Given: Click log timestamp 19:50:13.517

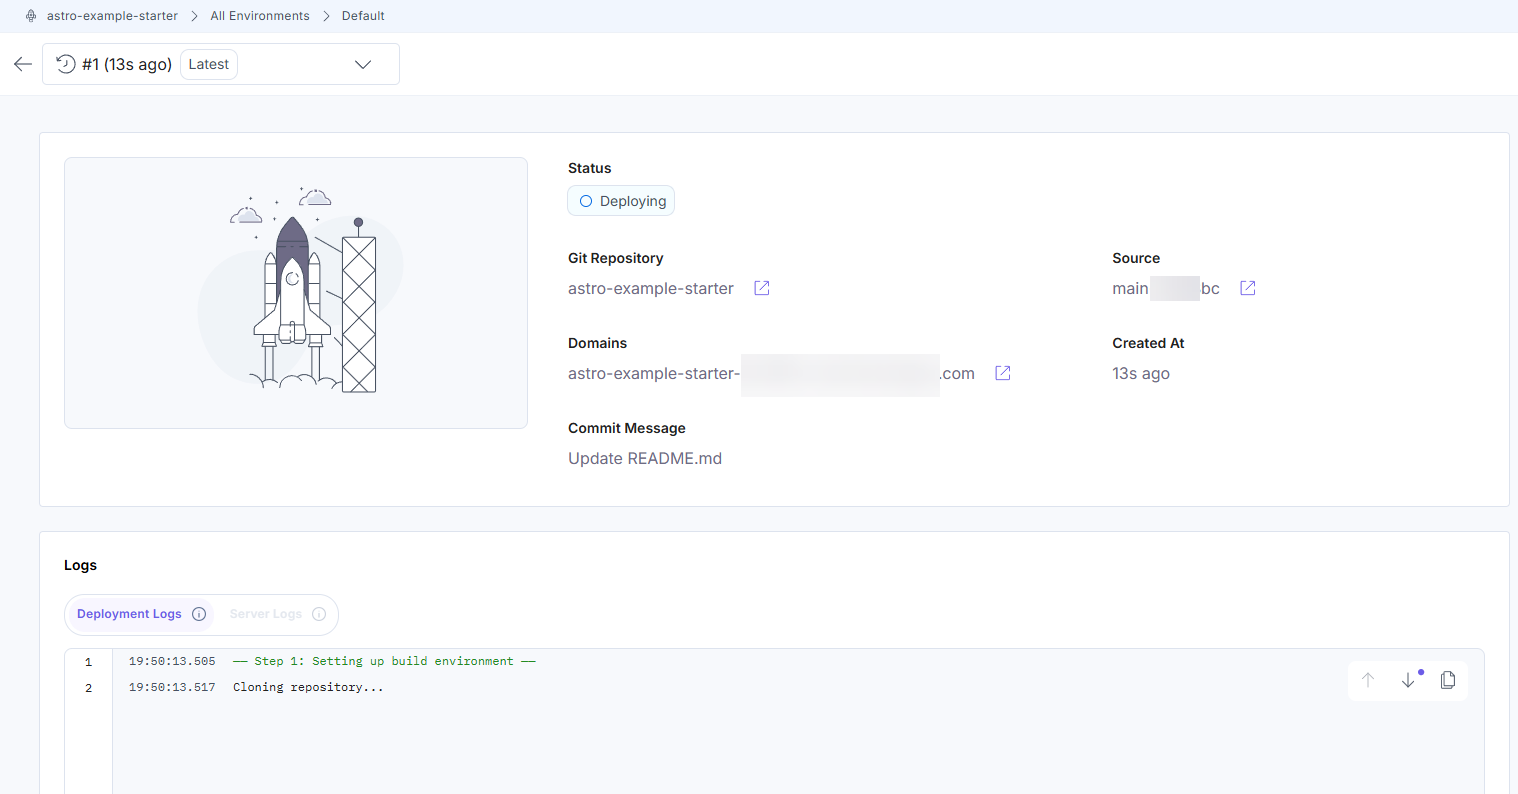Looking at the screenshot, I should click(x=172, y=687).
